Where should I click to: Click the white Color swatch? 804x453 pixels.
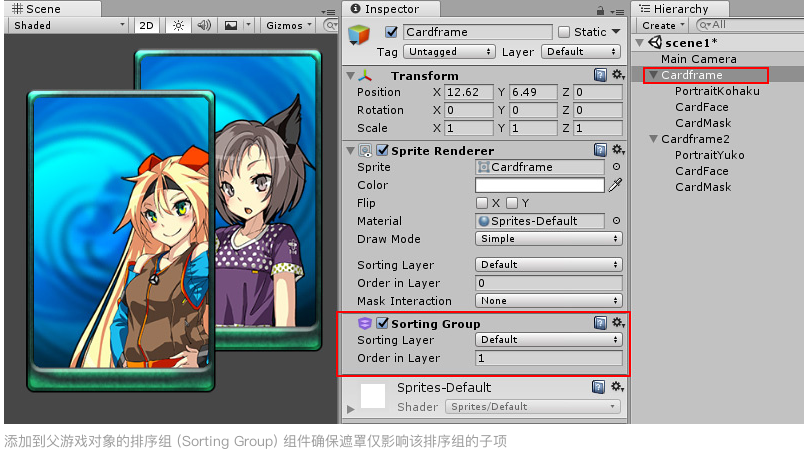pos(540,185)
